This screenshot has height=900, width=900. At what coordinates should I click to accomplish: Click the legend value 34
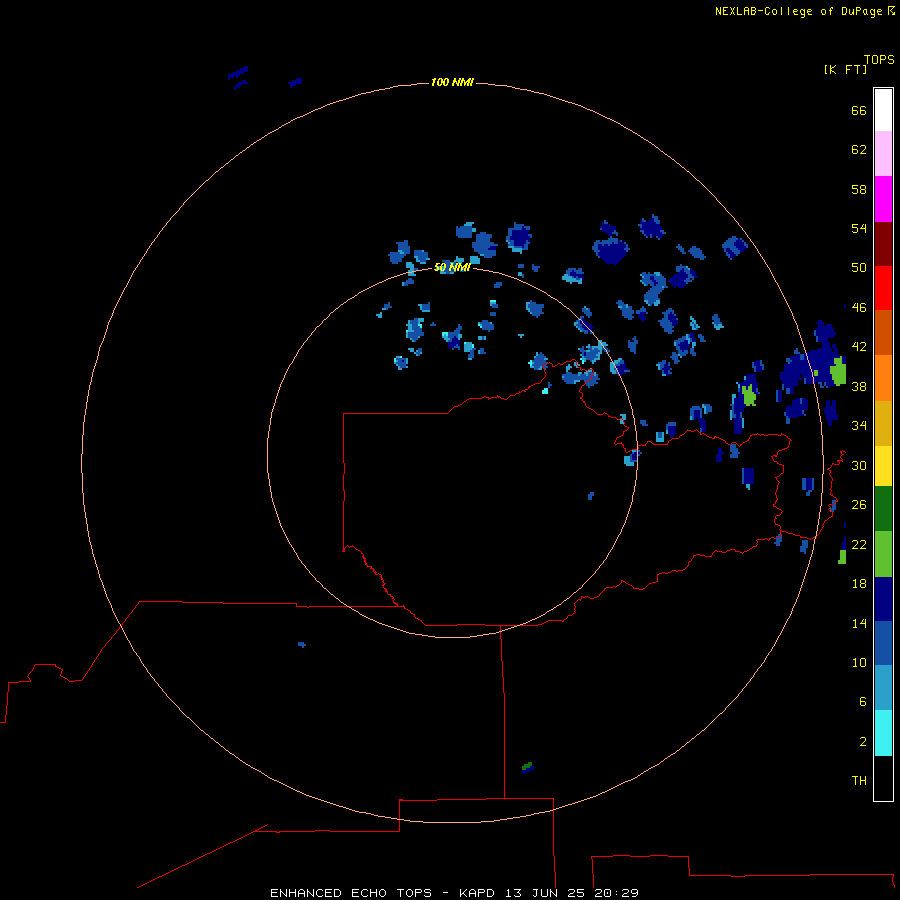pos(859,426)
